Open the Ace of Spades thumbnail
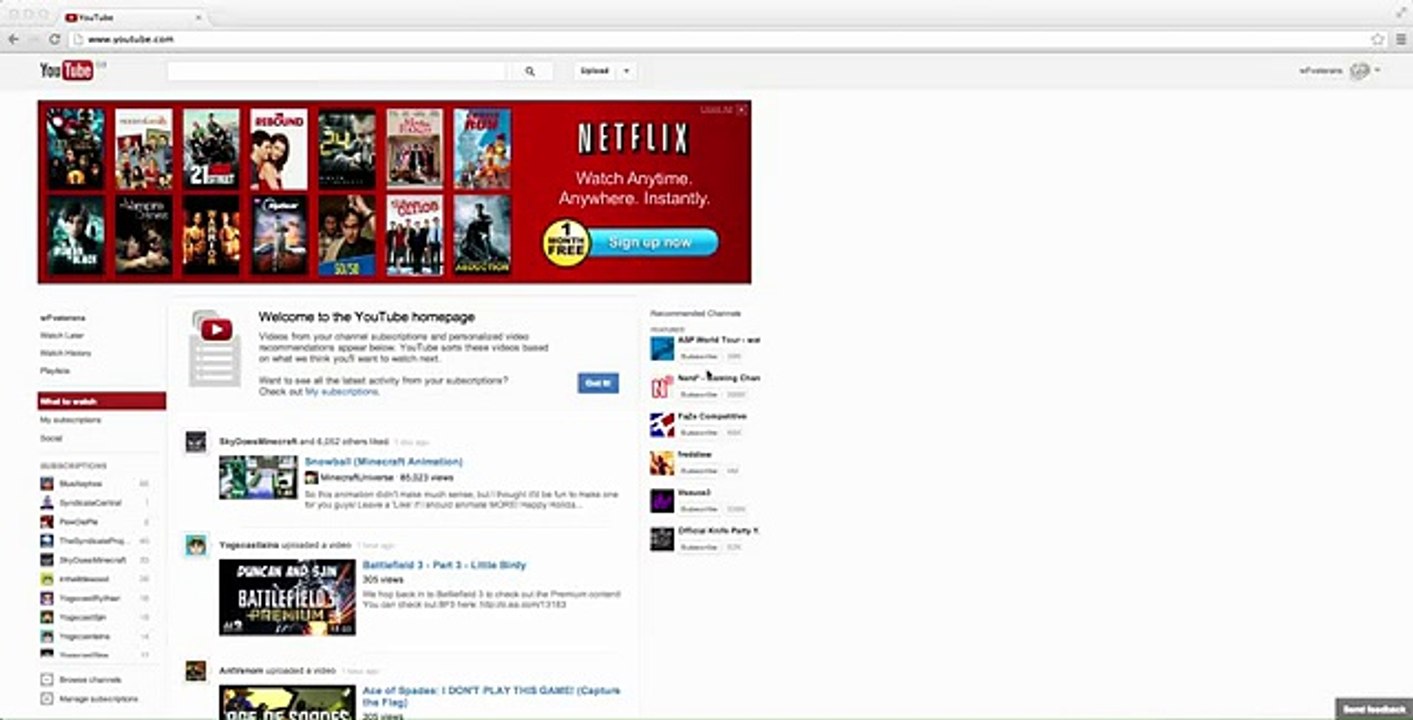 click(288, 703)
